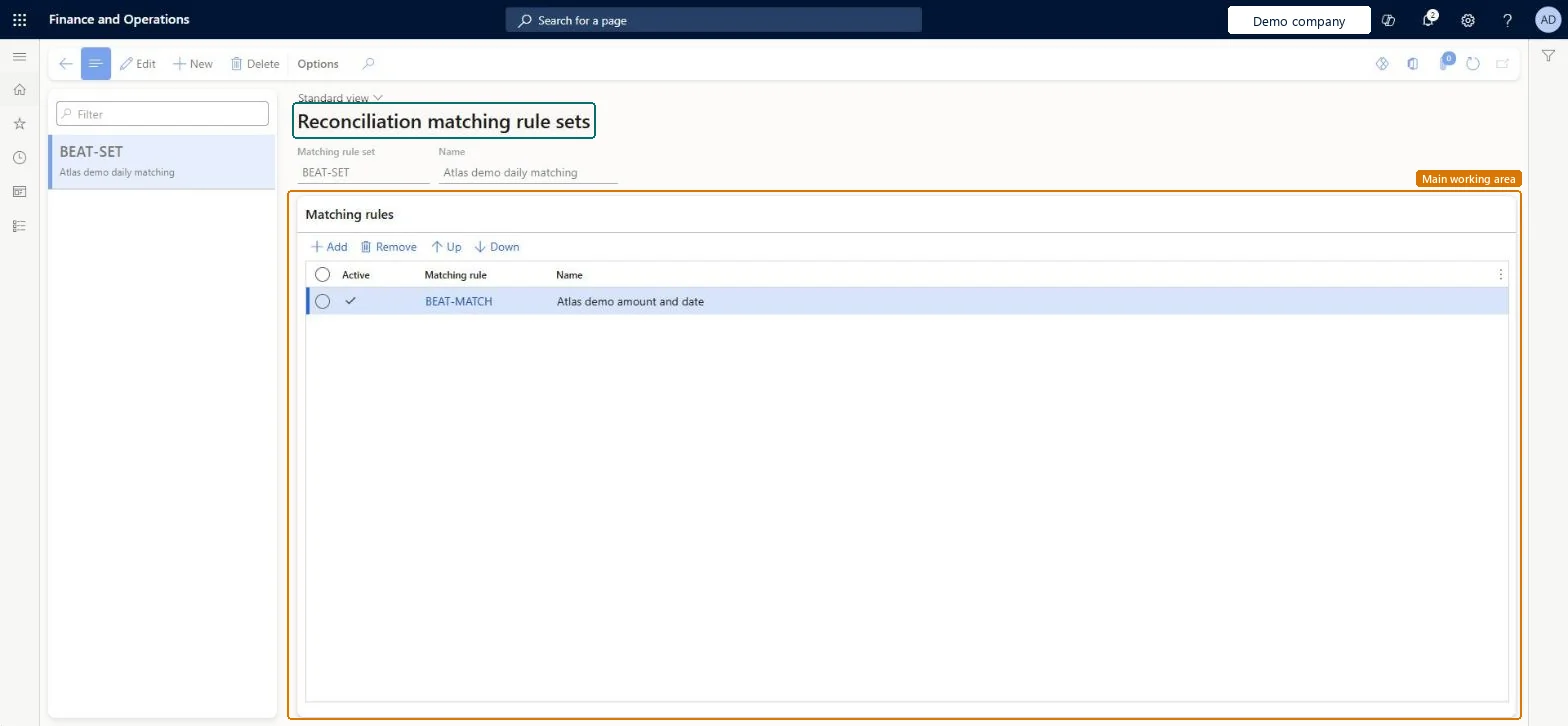The image size is (1568, 726).
Task: Open the Office integration icon
Action: (1412, 64)
